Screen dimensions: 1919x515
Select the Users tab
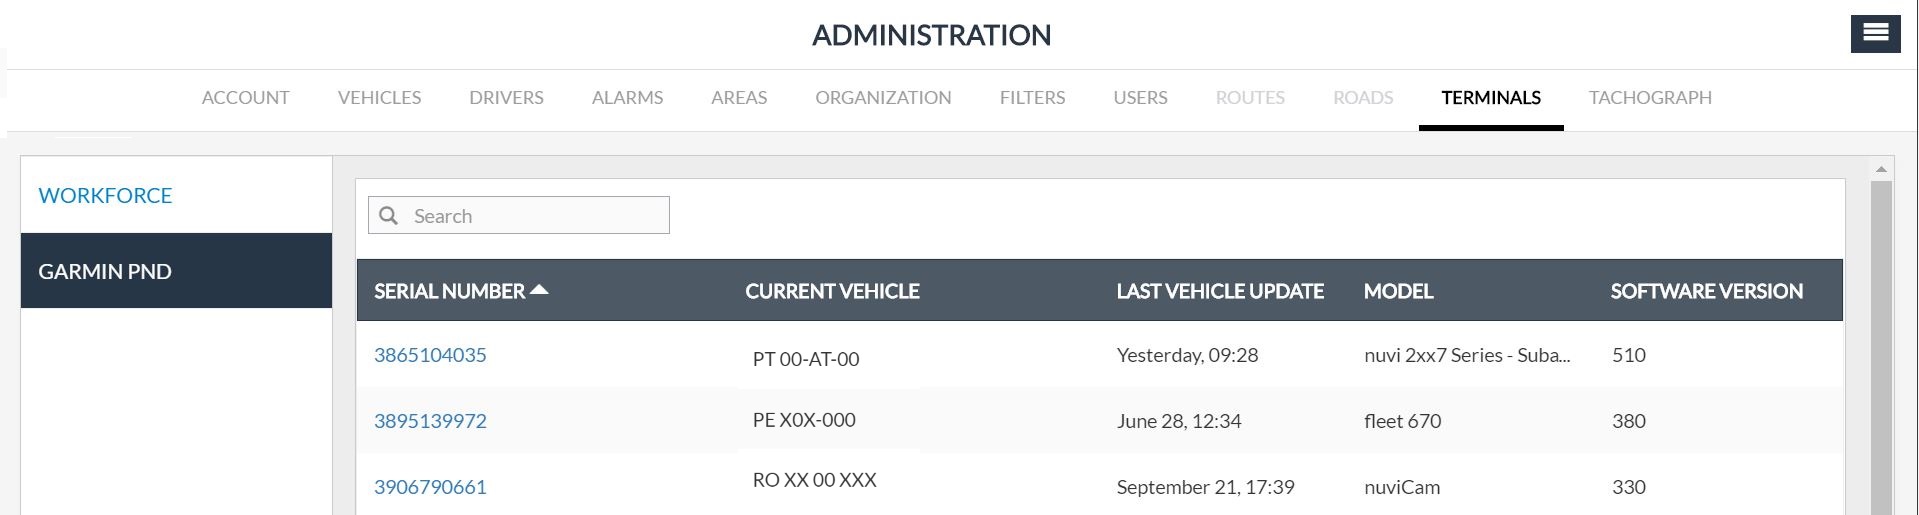[1140, 98]
